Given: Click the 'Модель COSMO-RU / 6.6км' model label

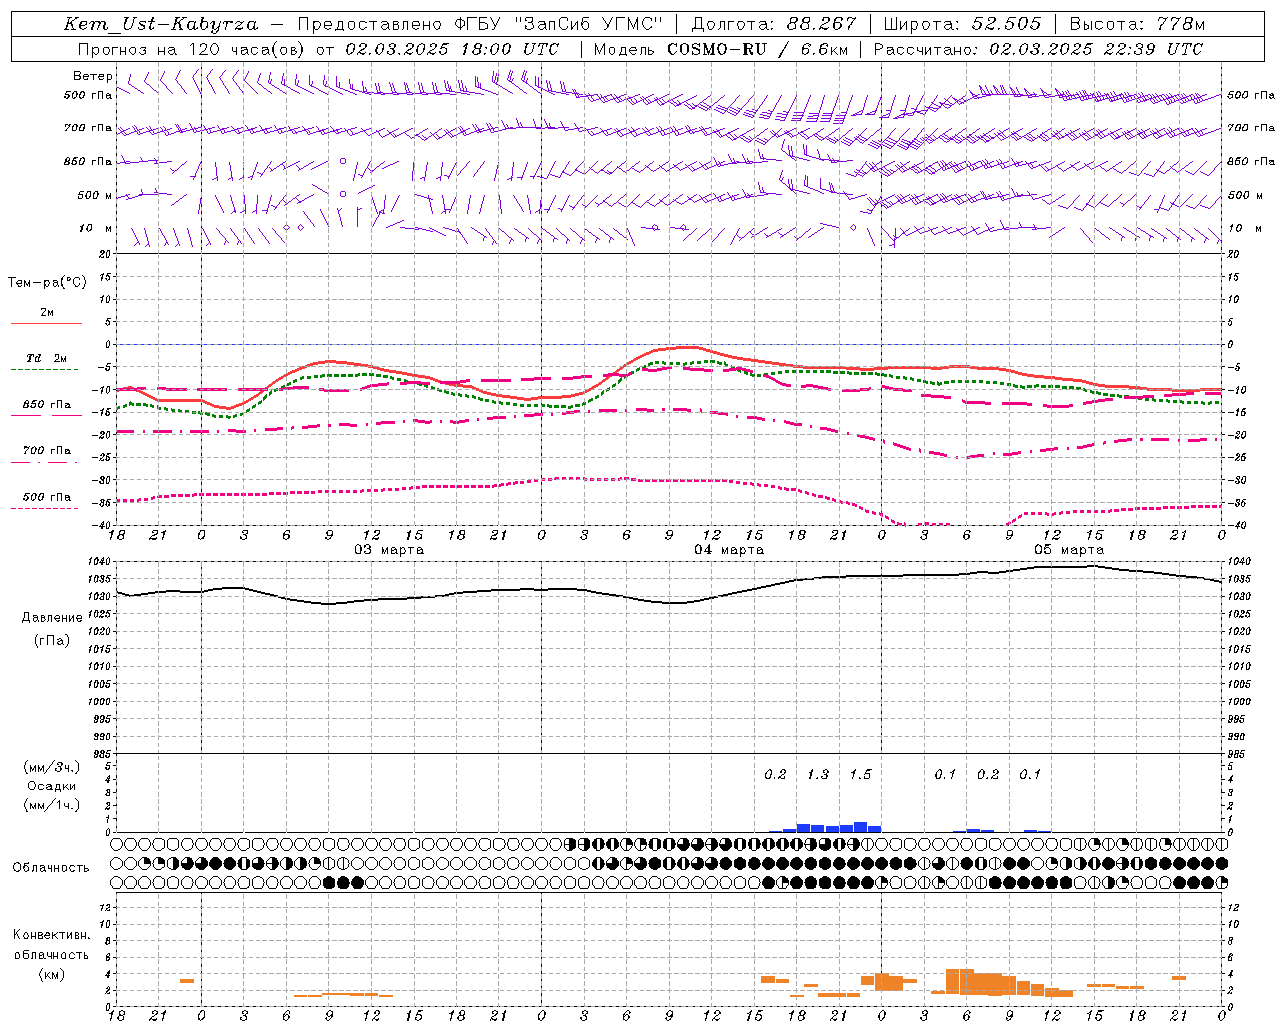Looking at the screenshot, I should tap(720, 49).
